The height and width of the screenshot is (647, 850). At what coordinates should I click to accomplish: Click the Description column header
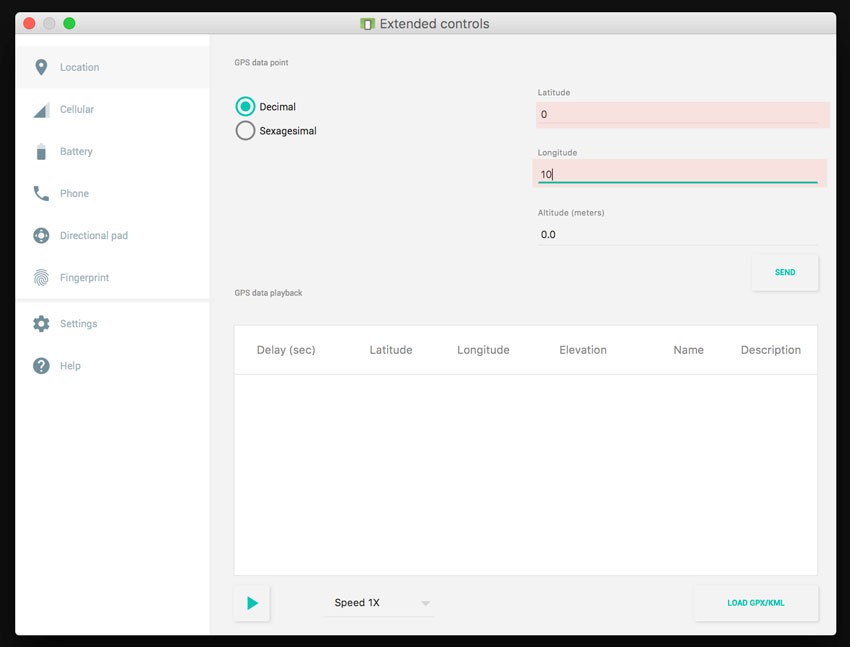tap(770, 350)
